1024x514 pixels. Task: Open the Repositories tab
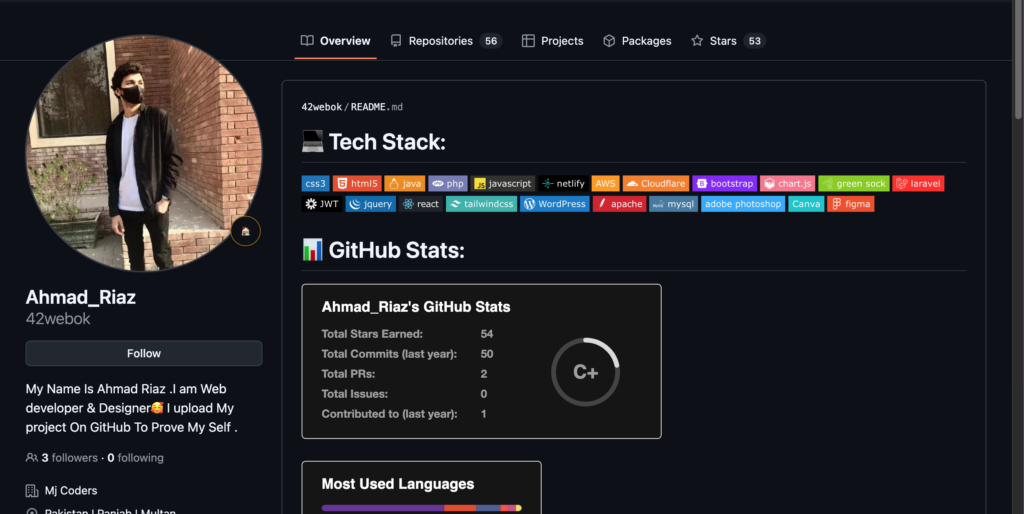446,41
